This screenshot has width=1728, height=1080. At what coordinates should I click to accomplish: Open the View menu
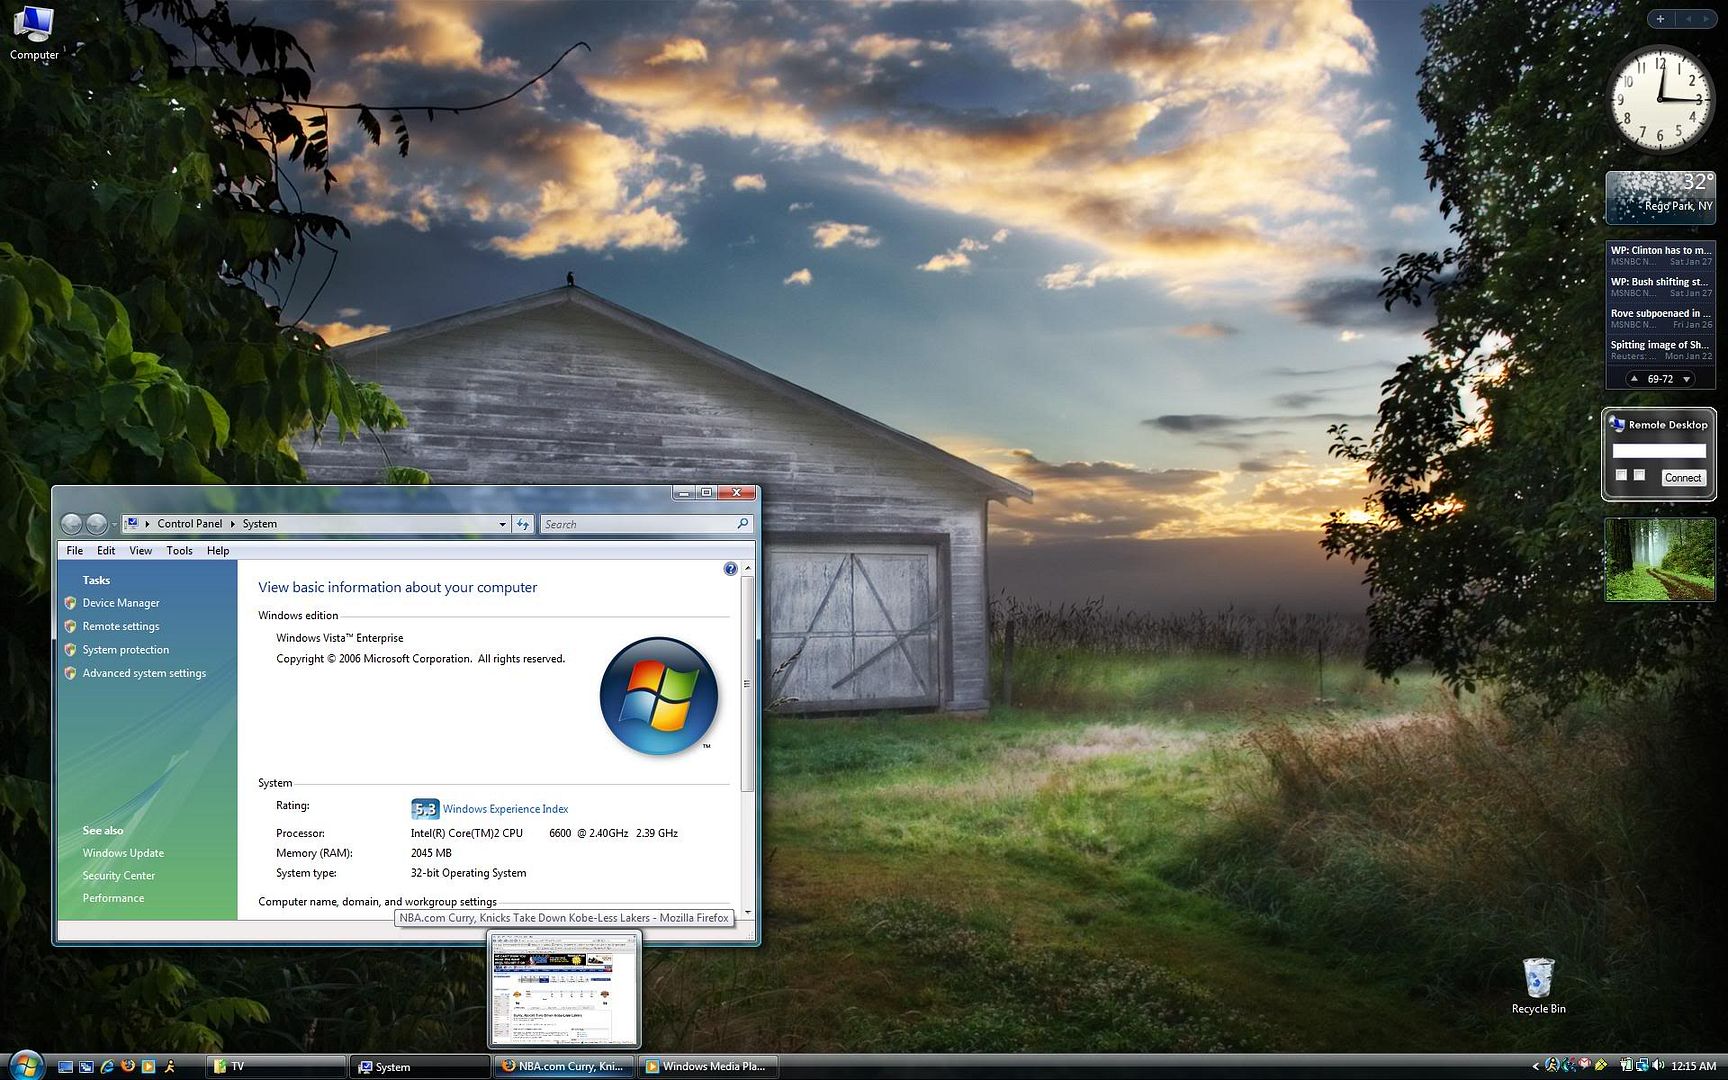point(140,551)
